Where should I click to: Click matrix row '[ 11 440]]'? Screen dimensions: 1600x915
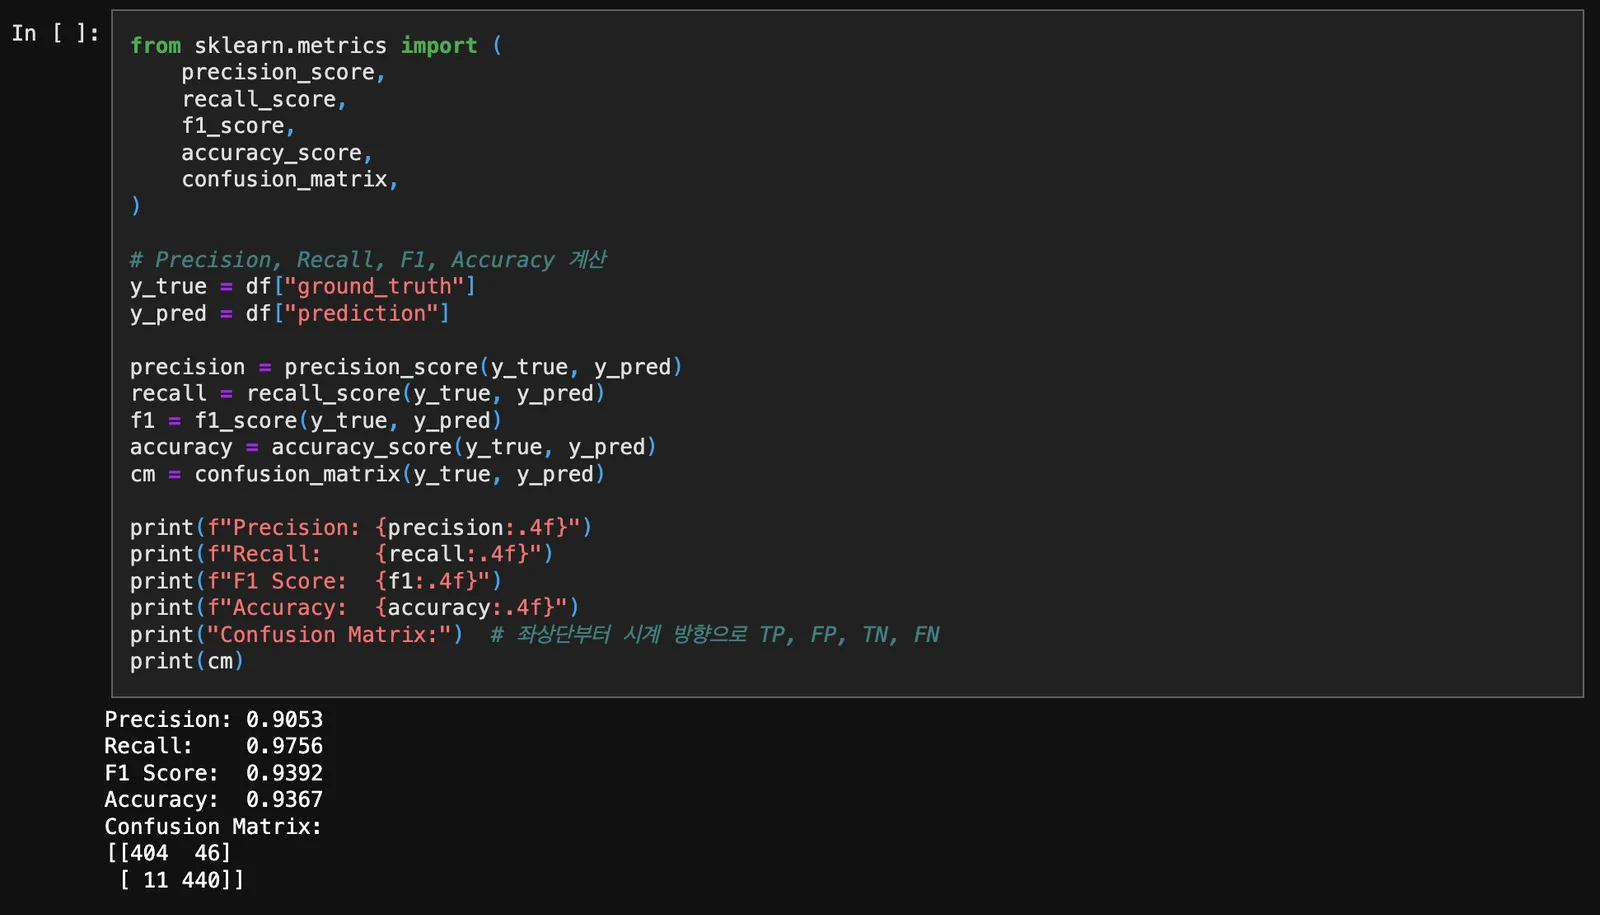(x=181, y=880)
